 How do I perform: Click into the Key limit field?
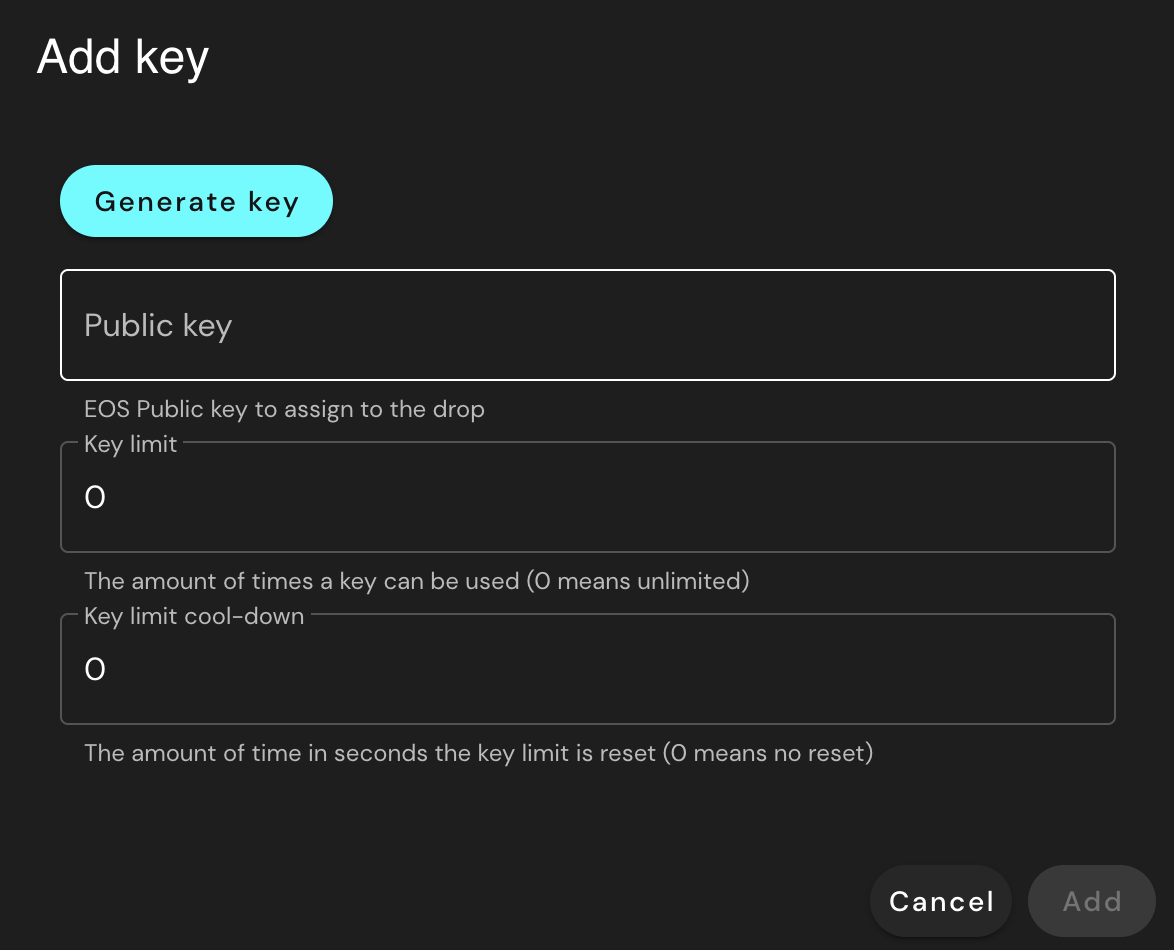(587, 498)
